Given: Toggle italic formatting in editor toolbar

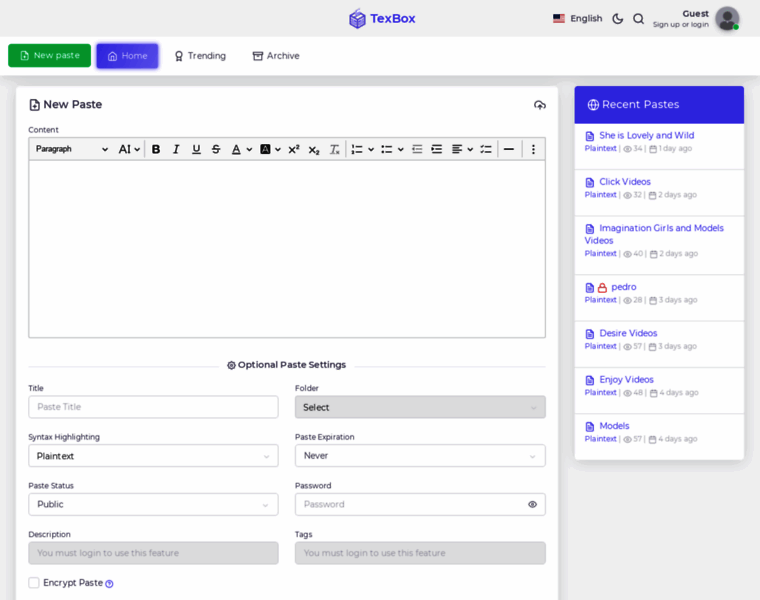Looking at the screenshot, I should (x=176, y=149).
